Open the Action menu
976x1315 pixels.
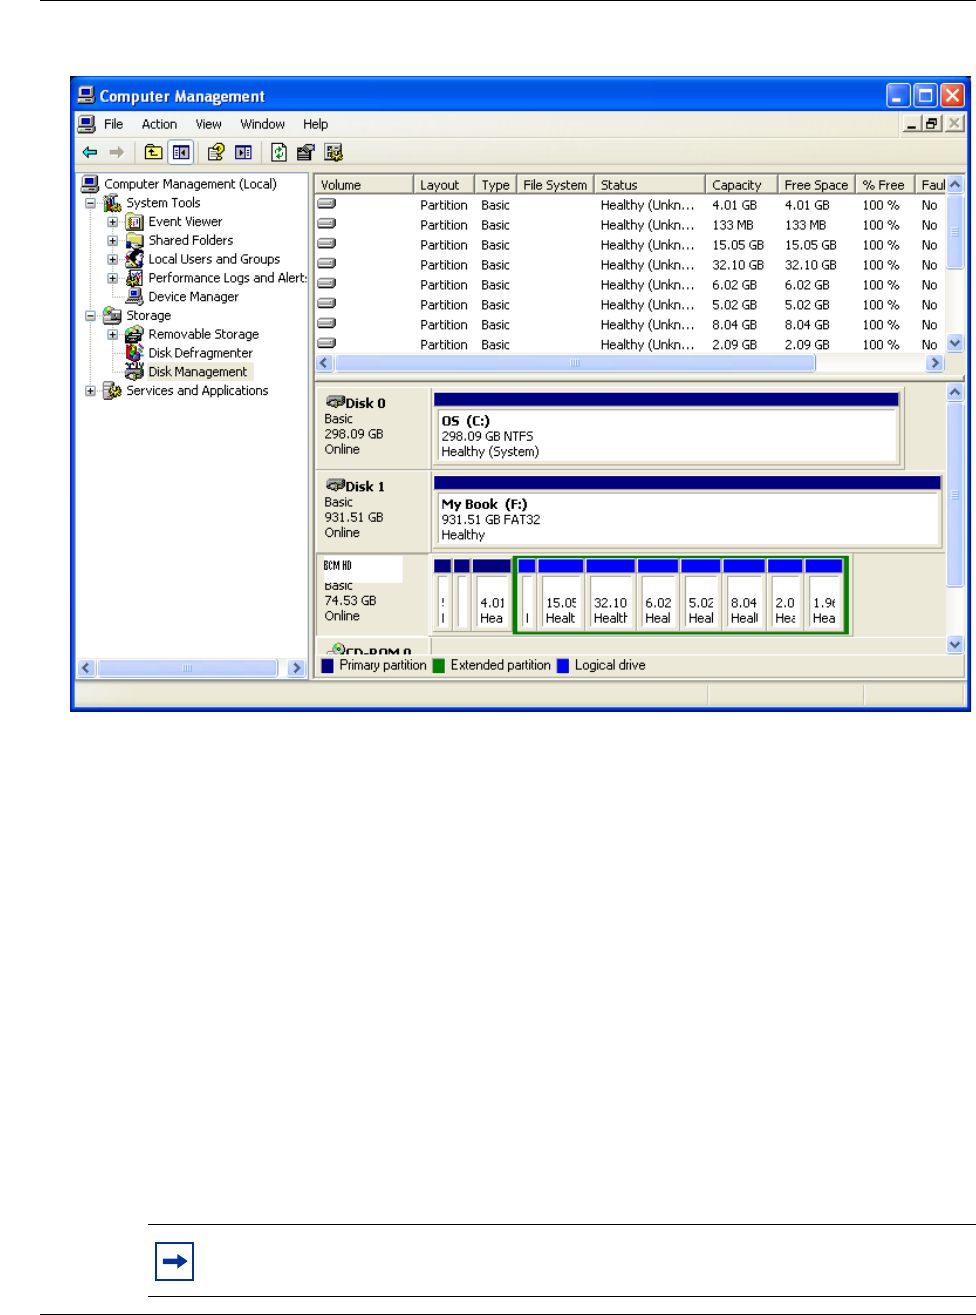[x=159, y=124]
